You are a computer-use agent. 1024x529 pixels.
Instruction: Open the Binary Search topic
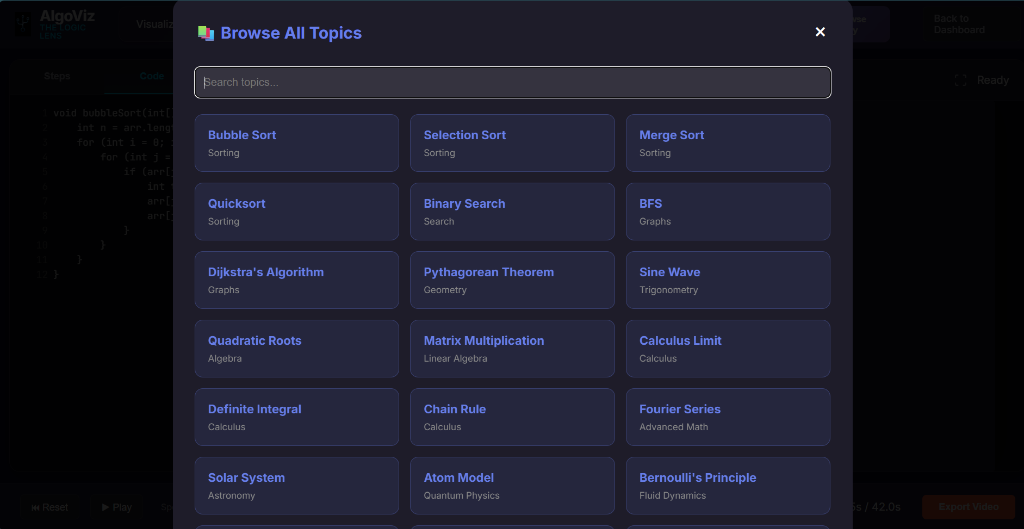[x=512, y=211]
